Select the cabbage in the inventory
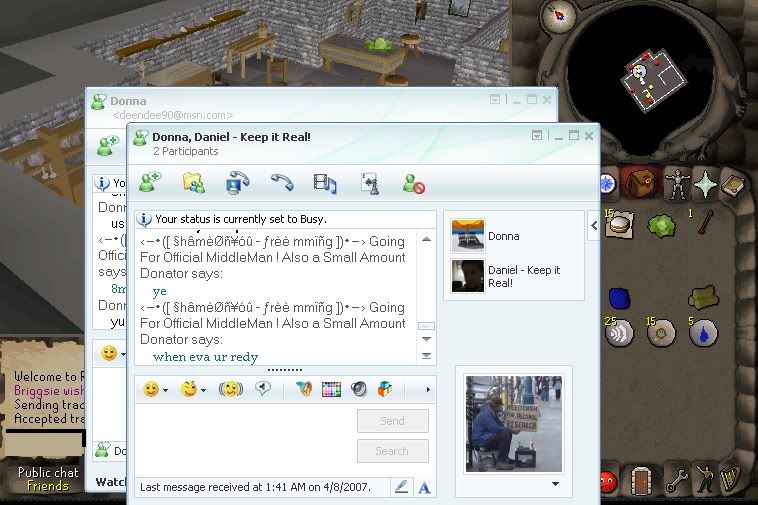Viewport: 758px width, 505px height. point(661,226)
